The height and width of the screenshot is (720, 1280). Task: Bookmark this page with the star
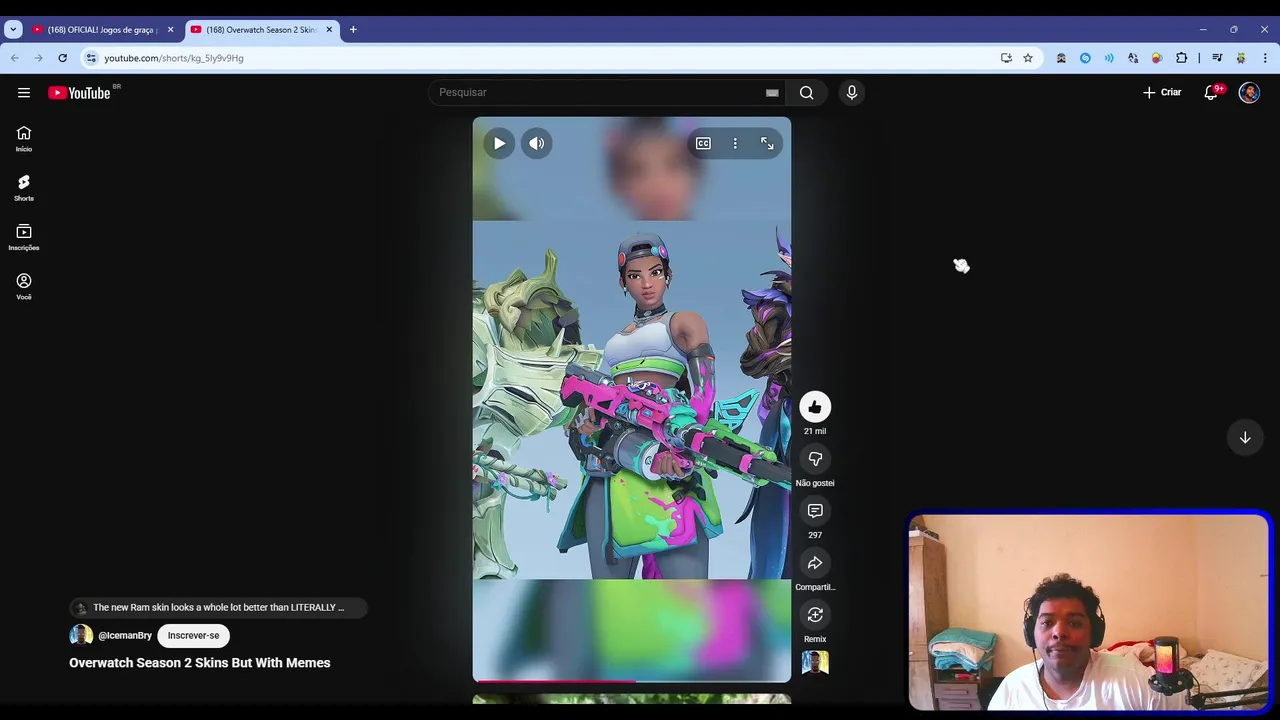1028,58
